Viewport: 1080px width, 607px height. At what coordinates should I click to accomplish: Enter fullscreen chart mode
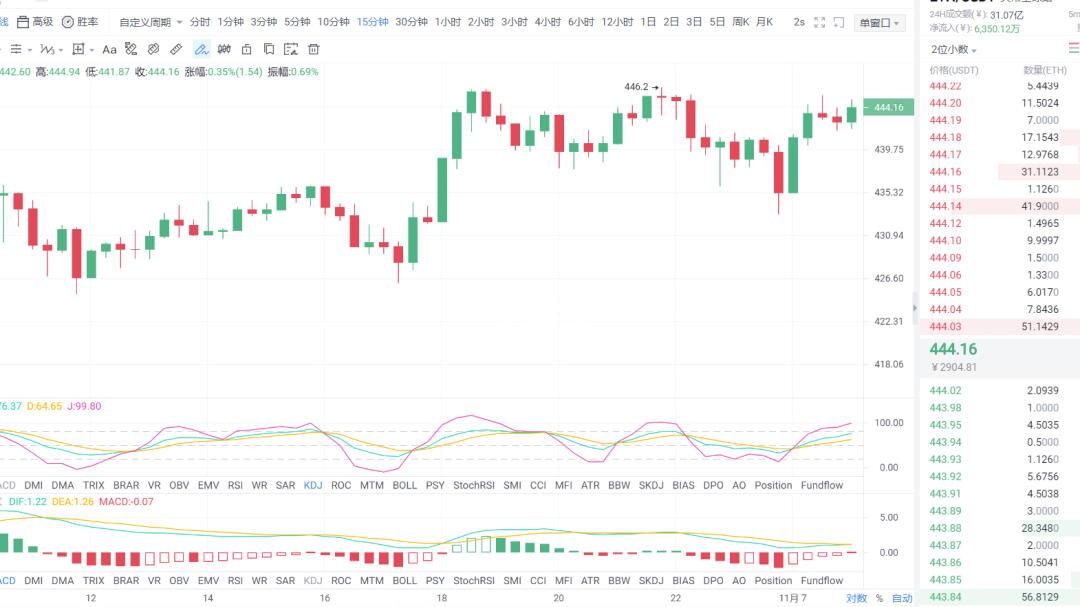(820, 22)
